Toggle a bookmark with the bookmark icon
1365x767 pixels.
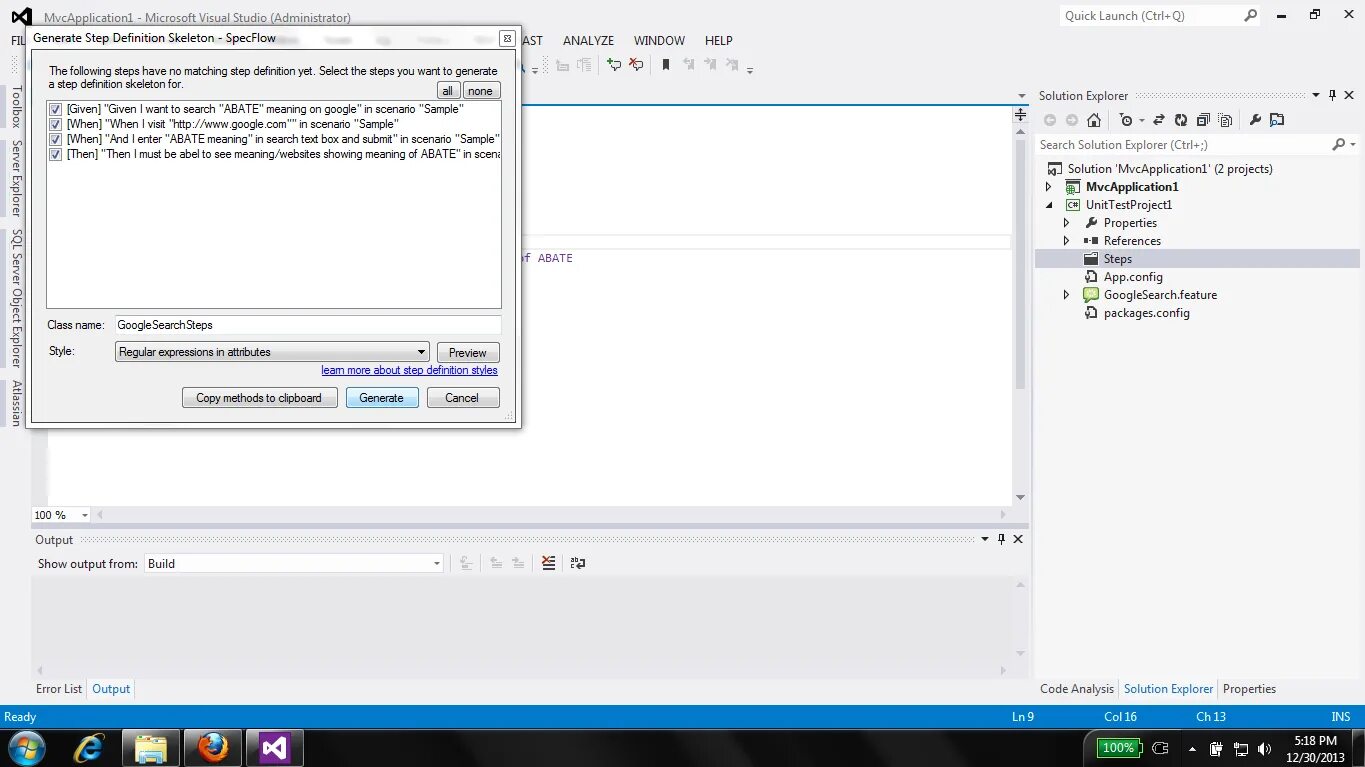click(666, 65)
